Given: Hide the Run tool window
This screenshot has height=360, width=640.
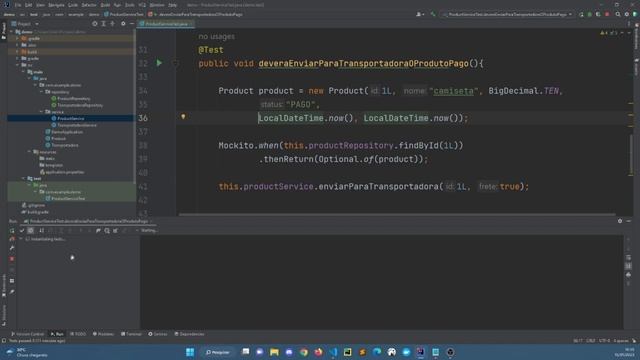Looking at the screenshot, I should (x=629, y=221).
